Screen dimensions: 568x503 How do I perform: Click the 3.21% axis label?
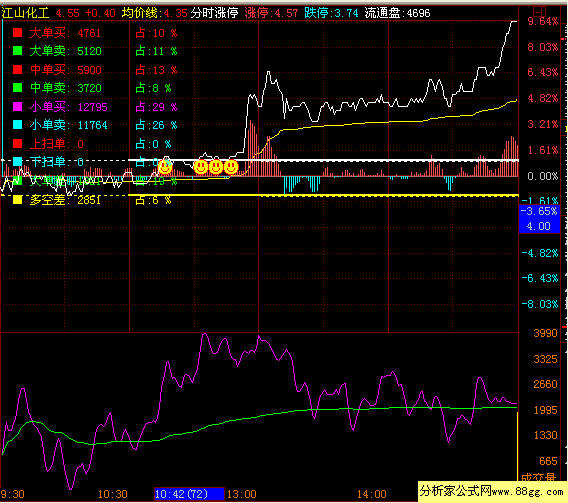[543, 124]
